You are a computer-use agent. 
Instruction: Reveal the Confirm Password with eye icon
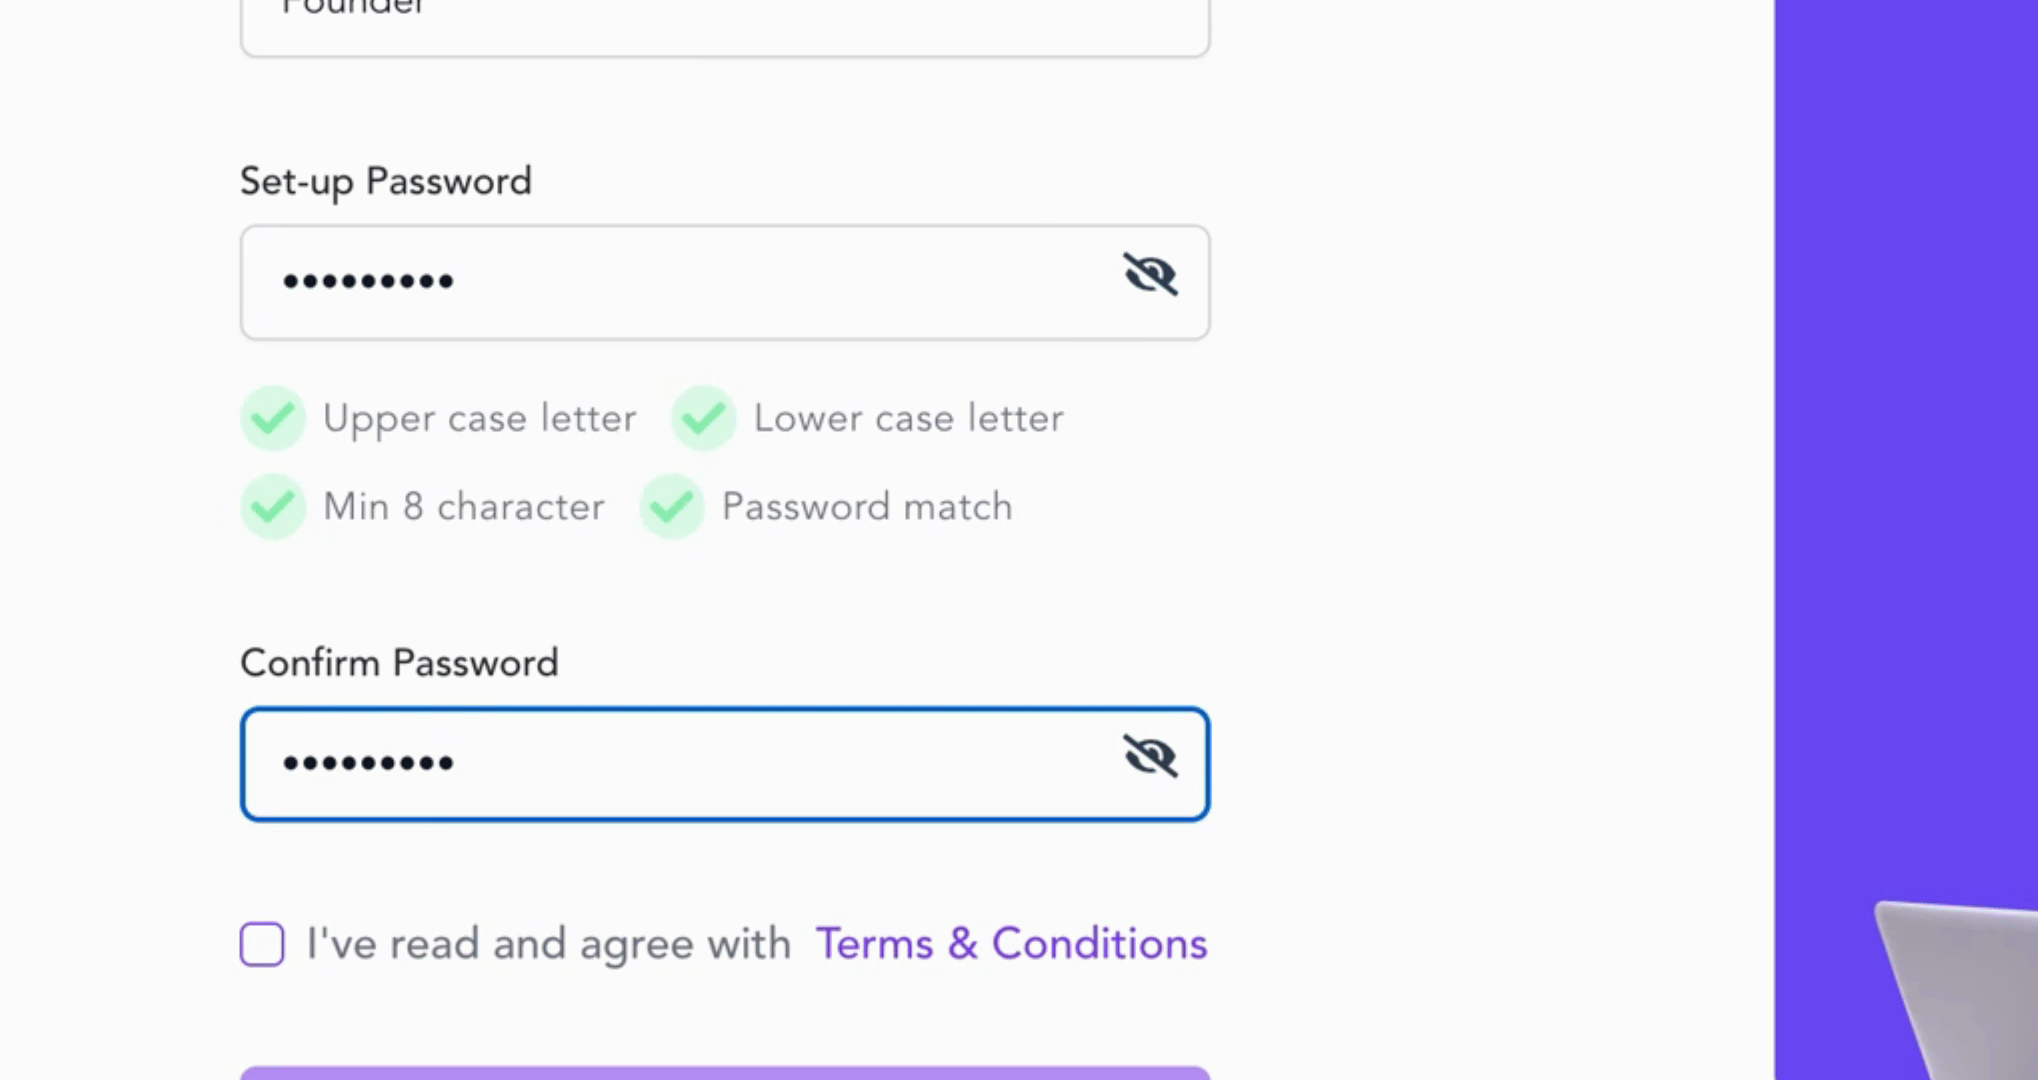coord(1150,756)
